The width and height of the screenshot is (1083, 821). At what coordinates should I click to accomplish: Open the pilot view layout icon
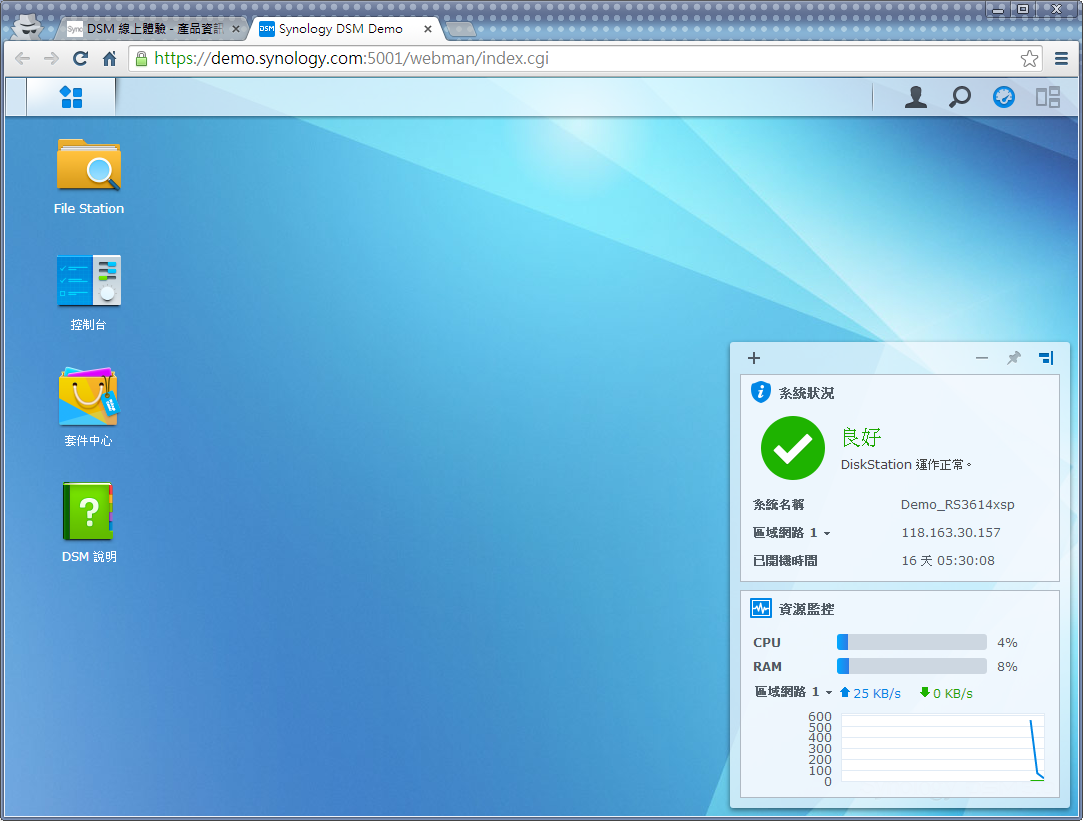pyautogui.click(x=1048, y=97)
